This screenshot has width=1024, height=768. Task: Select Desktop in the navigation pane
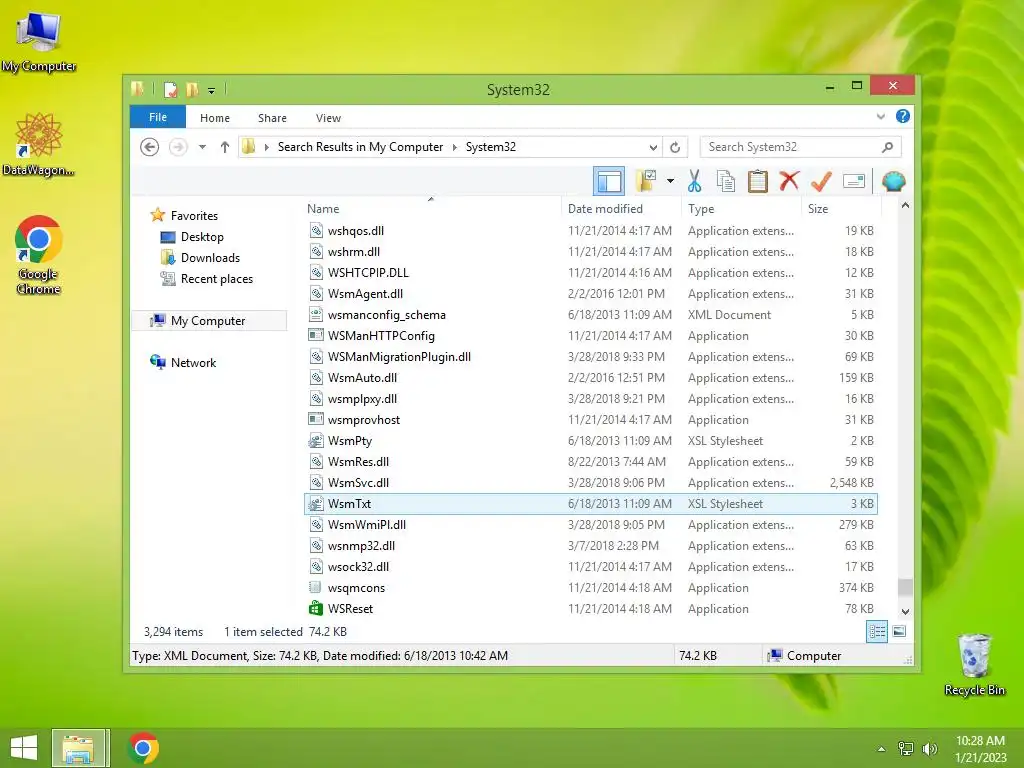pyautogui.click(x=202, y=236)
